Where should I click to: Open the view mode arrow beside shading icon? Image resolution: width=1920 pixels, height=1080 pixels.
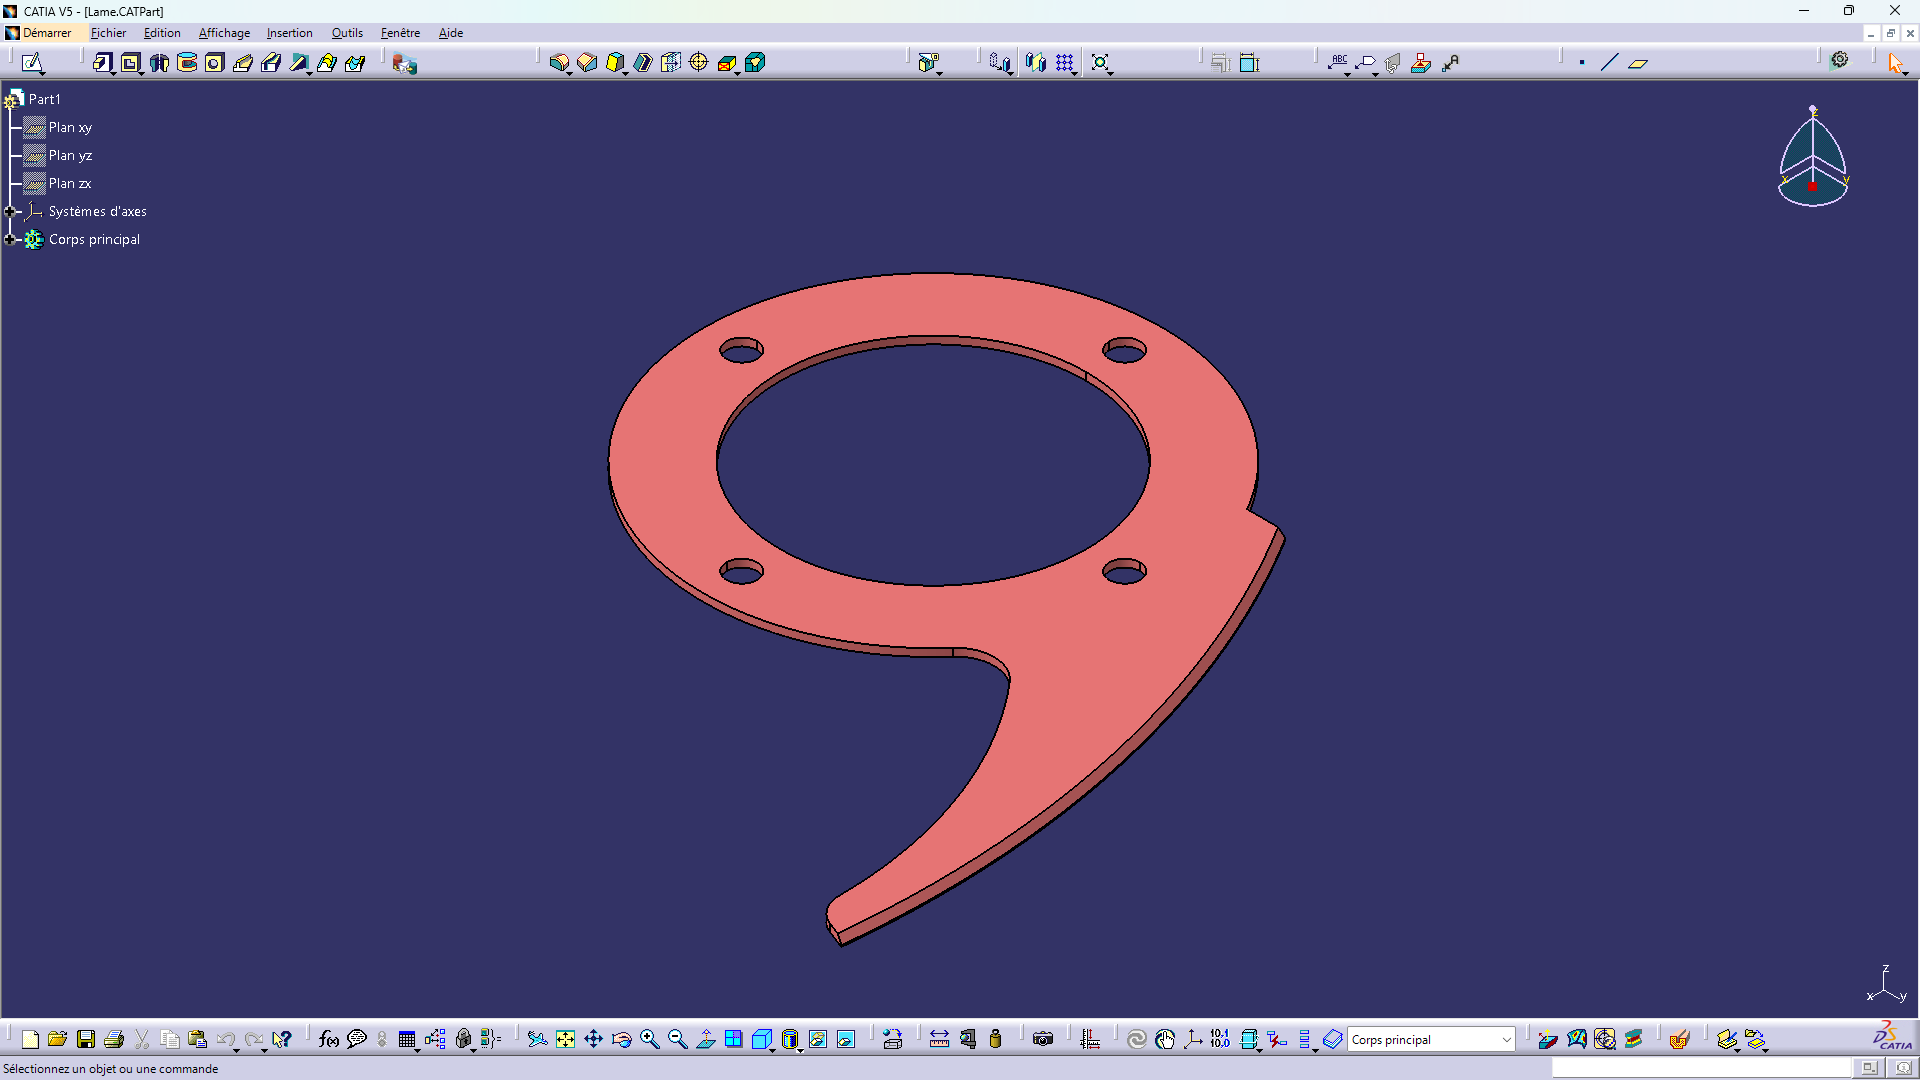[x=800, y=1049]
